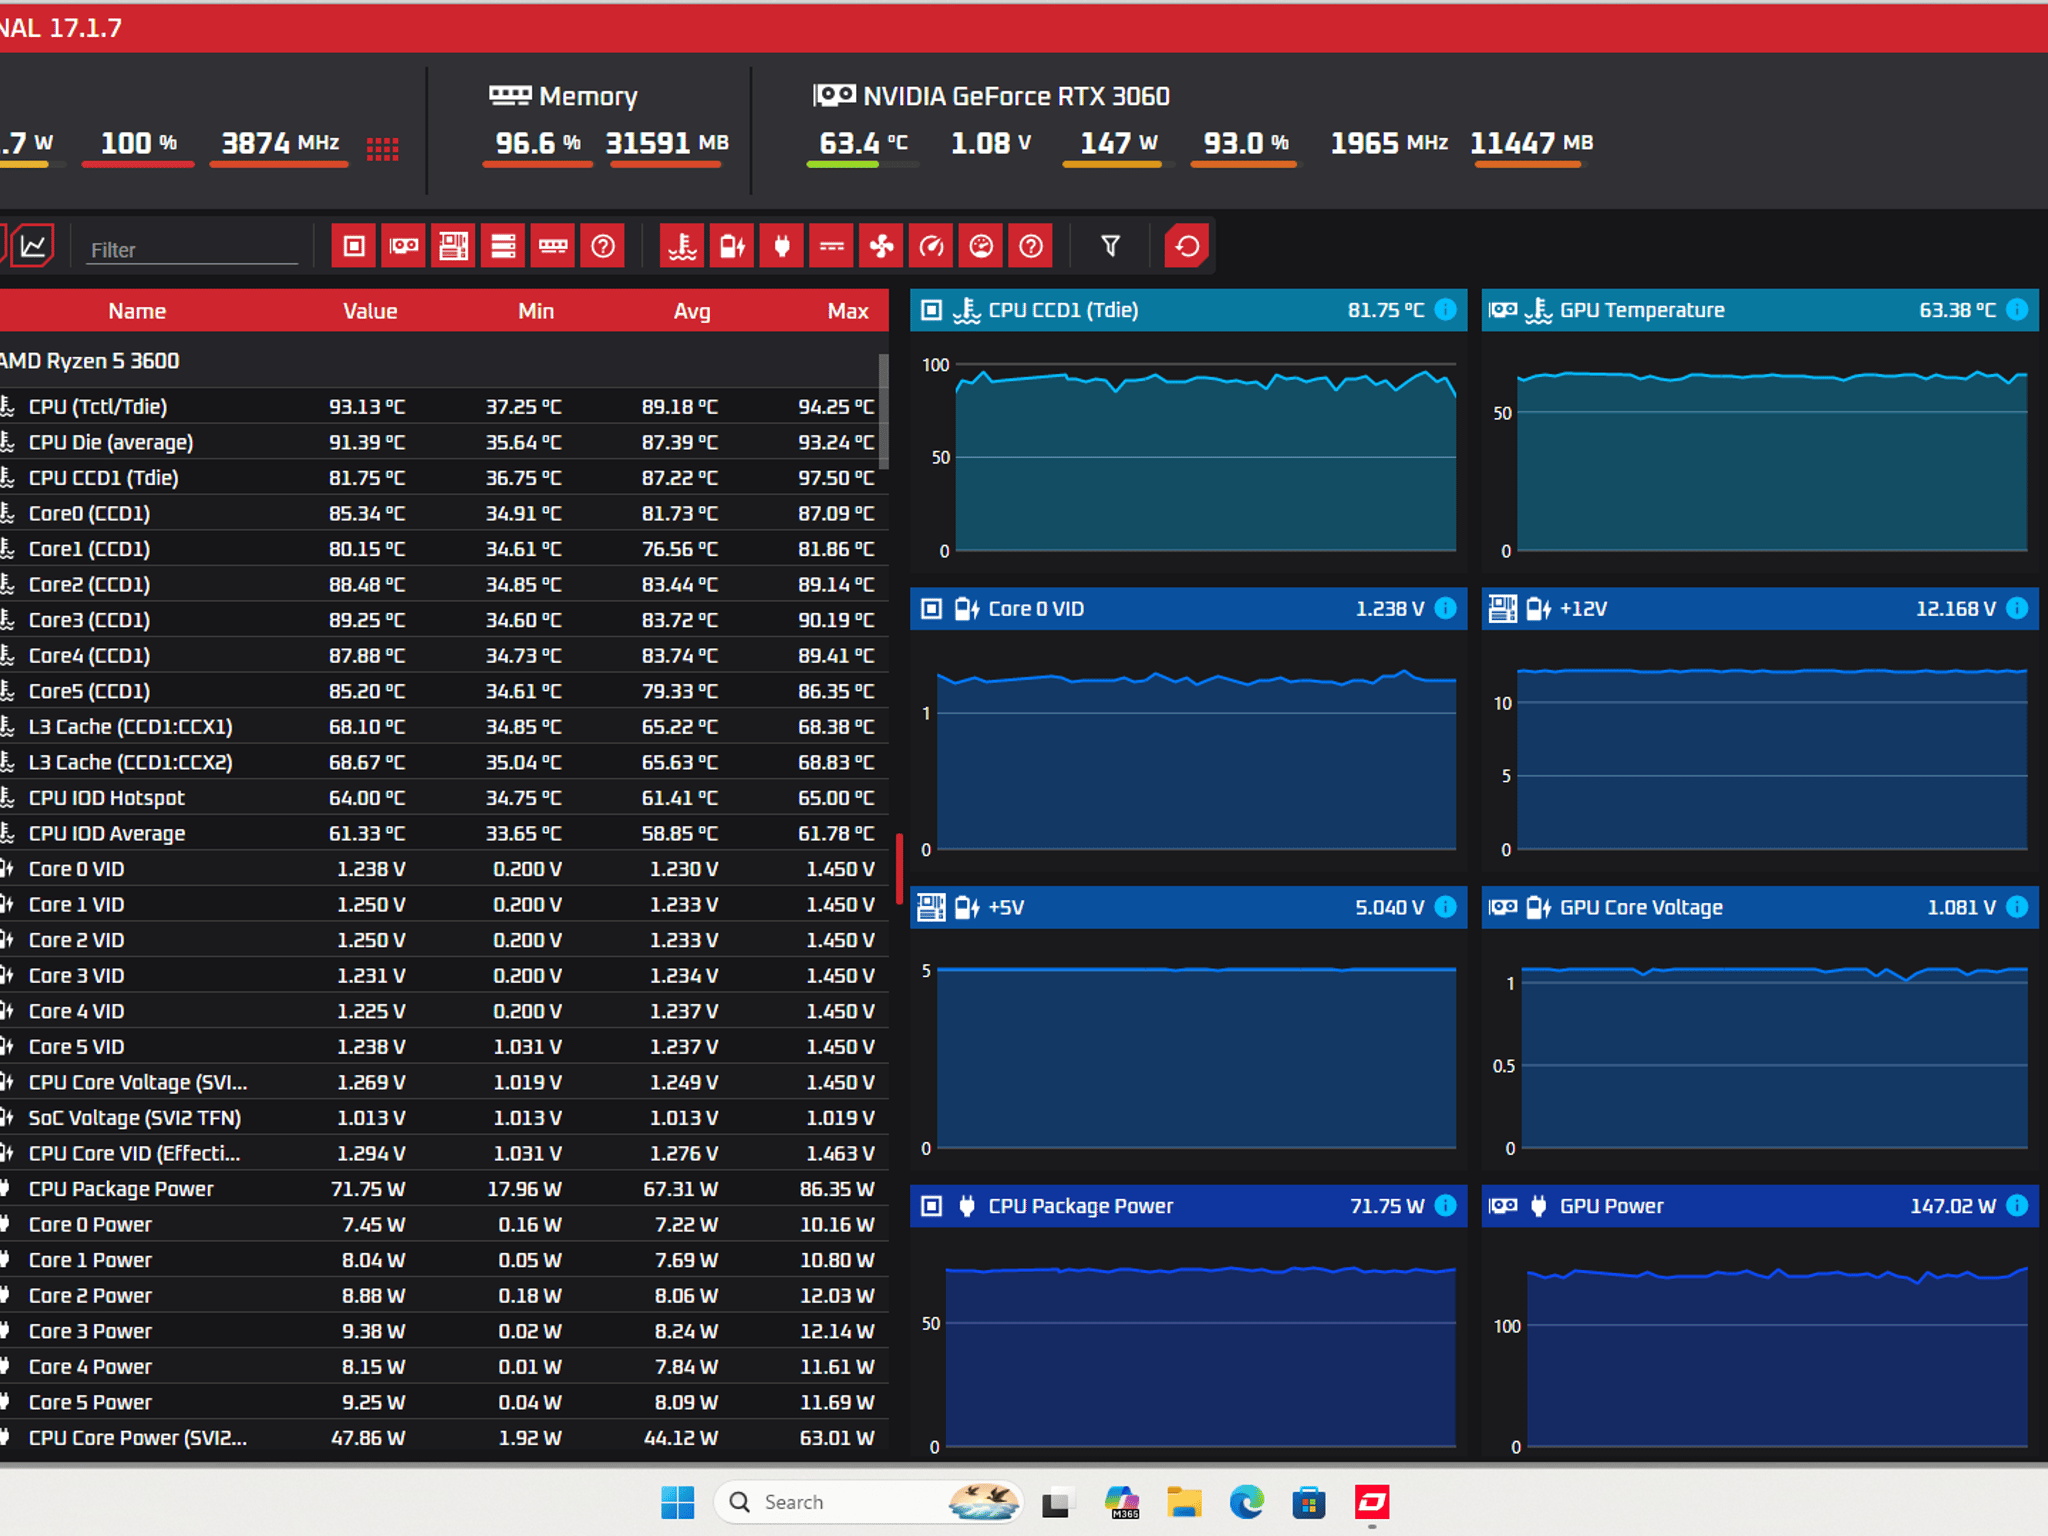The height and width of the screenshot is (1536, 2048).
Task: Click the fan speed sensor type icon
Action: [882, 246]
